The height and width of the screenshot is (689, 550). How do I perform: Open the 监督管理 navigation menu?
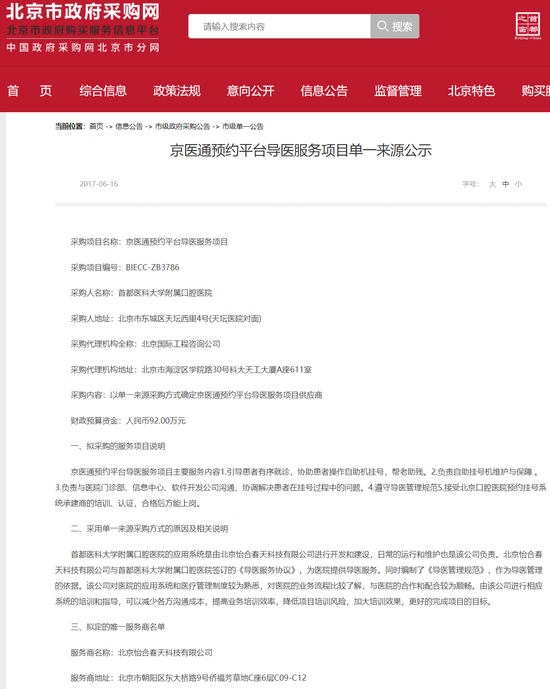tap(398, 91)
